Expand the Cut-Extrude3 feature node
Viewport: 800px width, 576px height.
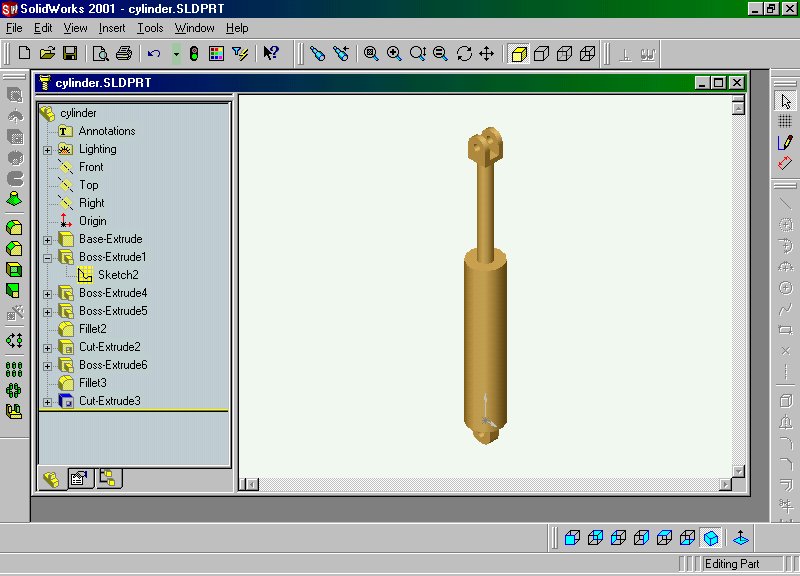pyautogui.click(x=47, y=401)
